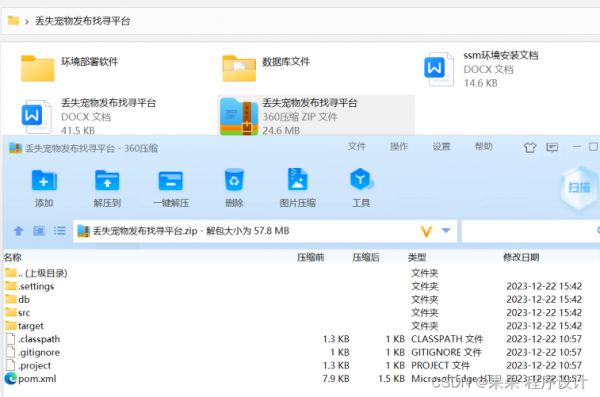The width and height of the screenshot is (600, 397).
Task: Click the 解压到 (Extract to) icon
Action: tap(107, 180)
